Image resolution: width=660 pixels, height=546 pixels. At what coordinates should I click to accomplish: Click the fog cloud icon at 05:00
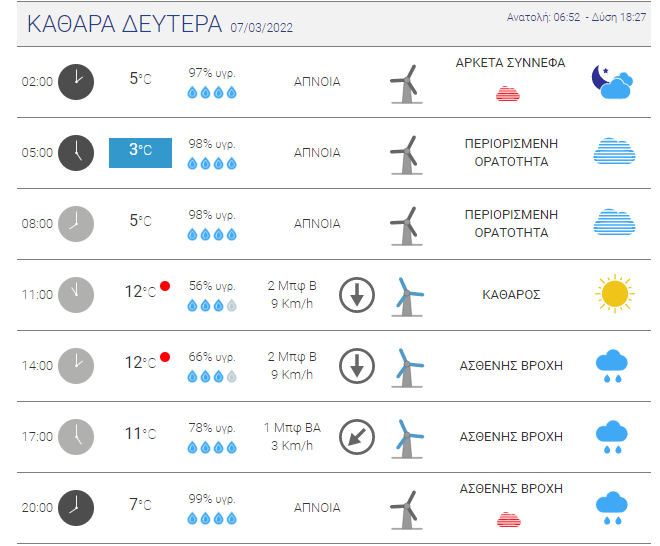(x=613, y=153)
